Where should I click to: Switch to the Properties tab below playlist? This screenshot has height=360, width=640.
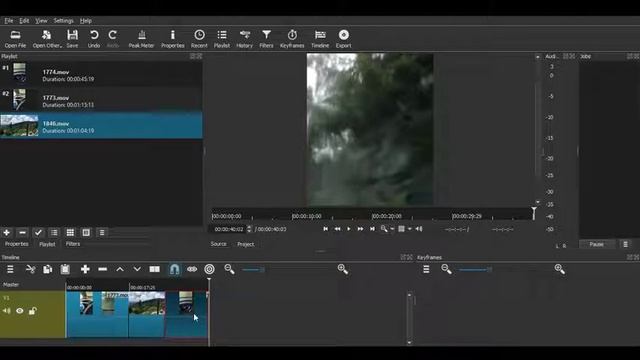17,244
